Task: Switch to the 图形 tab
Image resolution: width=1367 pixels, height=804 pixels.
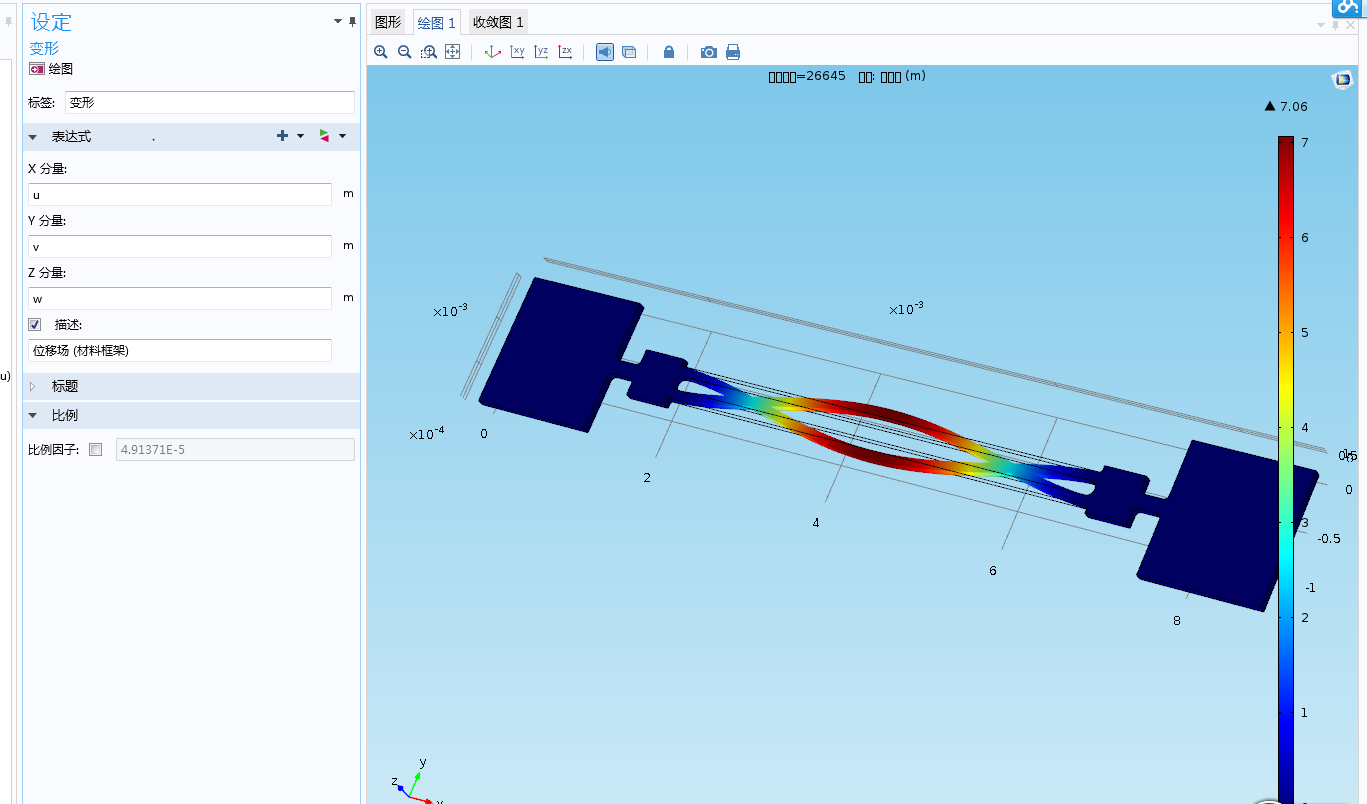Action: tap(388, 22)
